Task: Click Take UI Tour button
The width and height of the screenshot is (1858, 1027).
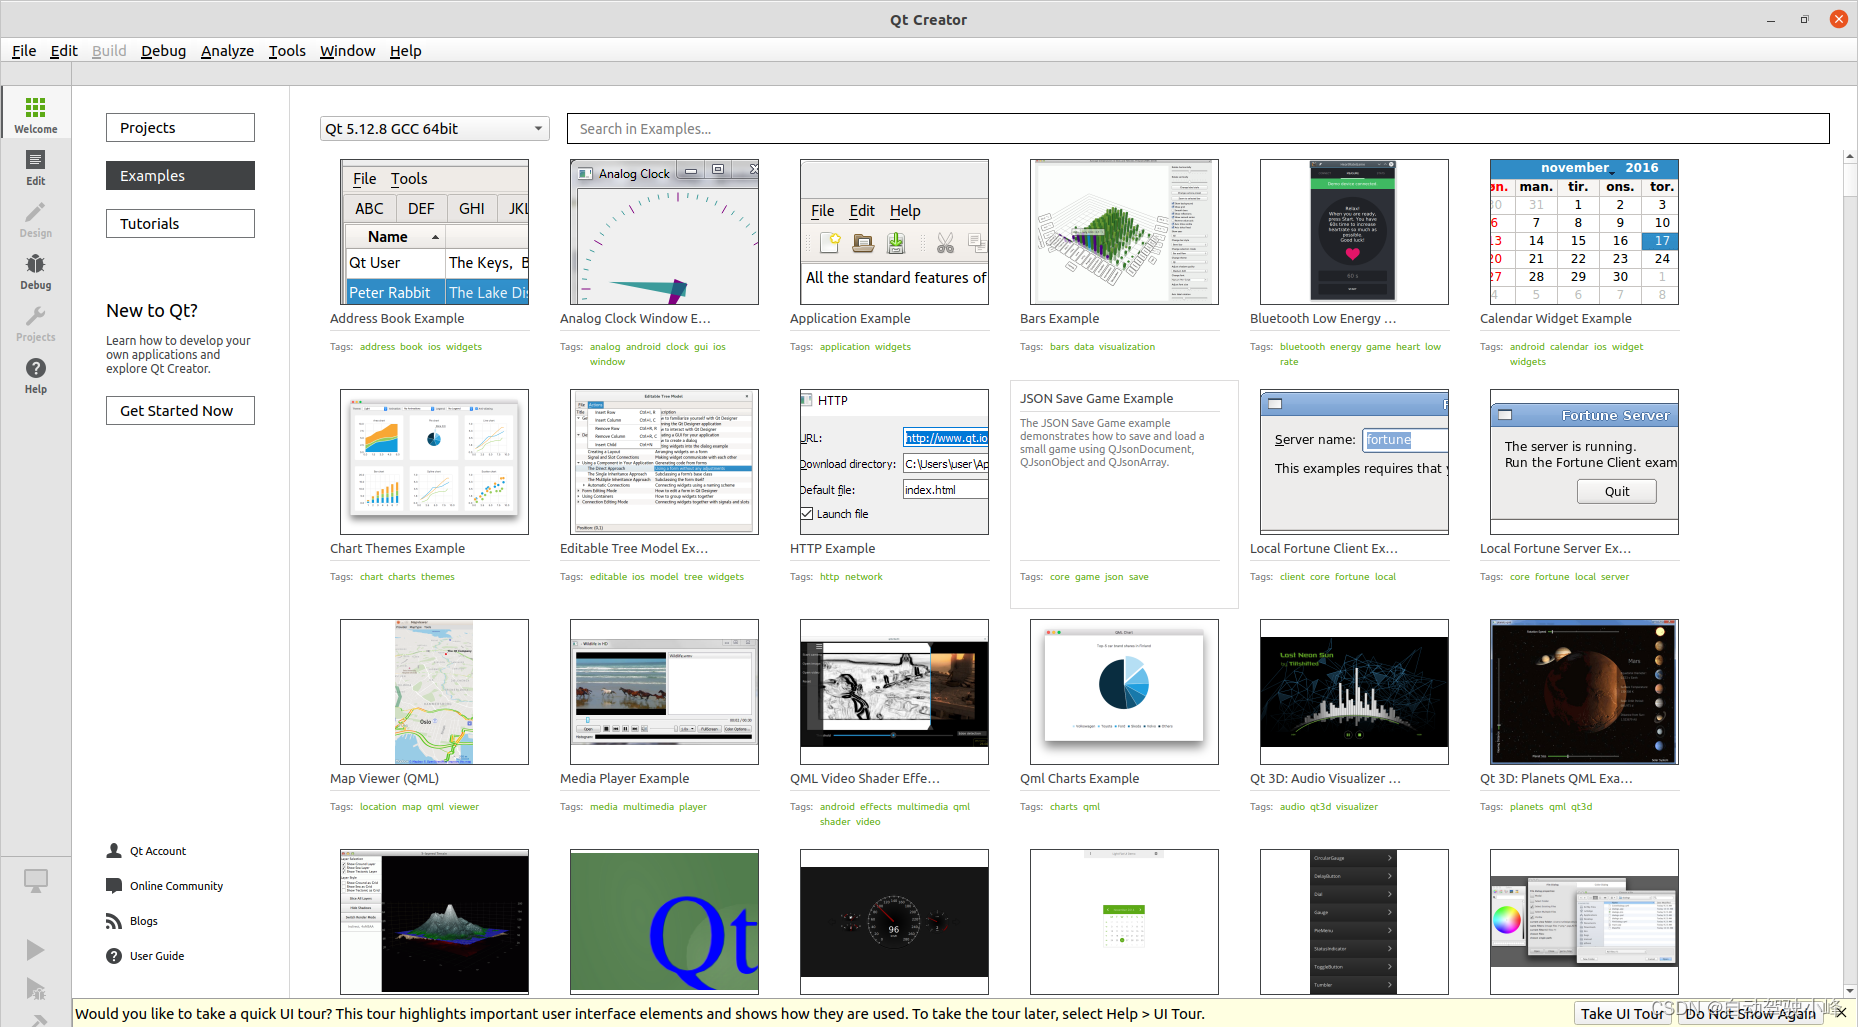Action: pos(1622,1013)
